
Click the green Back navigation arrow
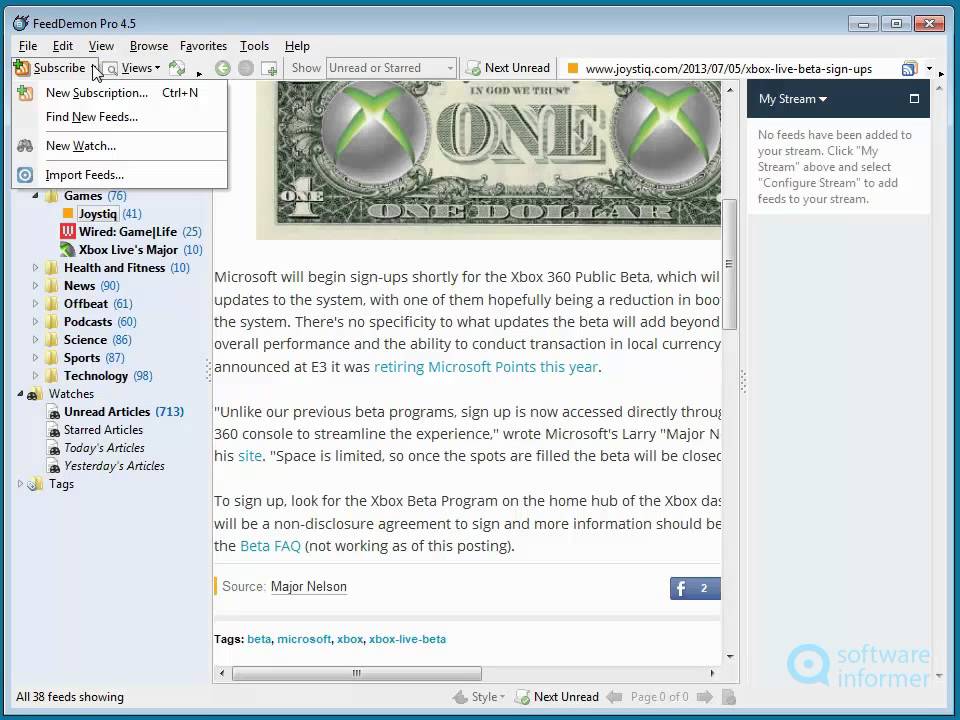(x=222, y=68)
